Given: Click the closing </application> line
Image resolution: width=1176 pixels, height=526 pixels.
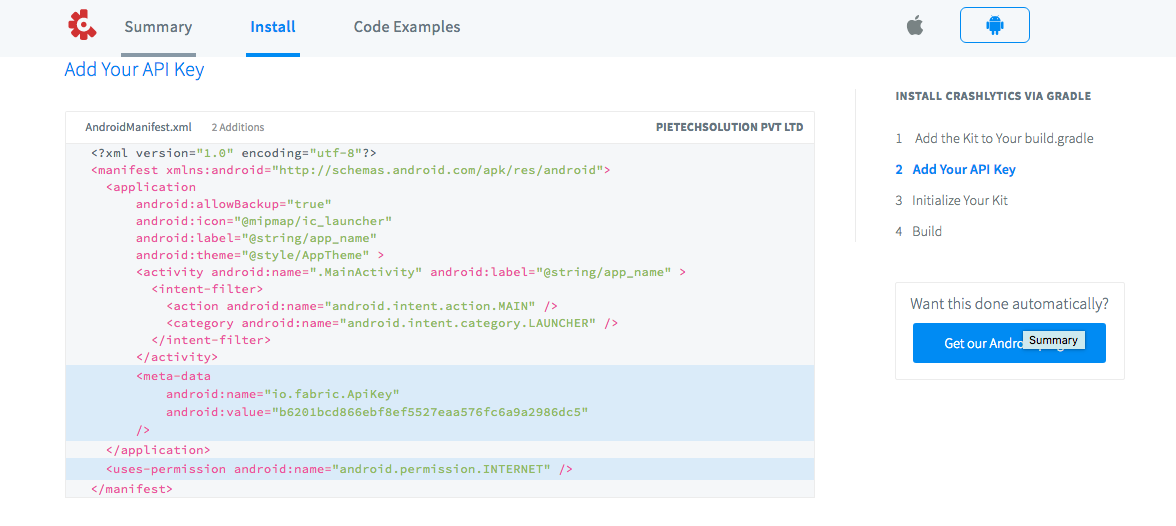Looking at the screenshot, I should (x=158, y=450).
